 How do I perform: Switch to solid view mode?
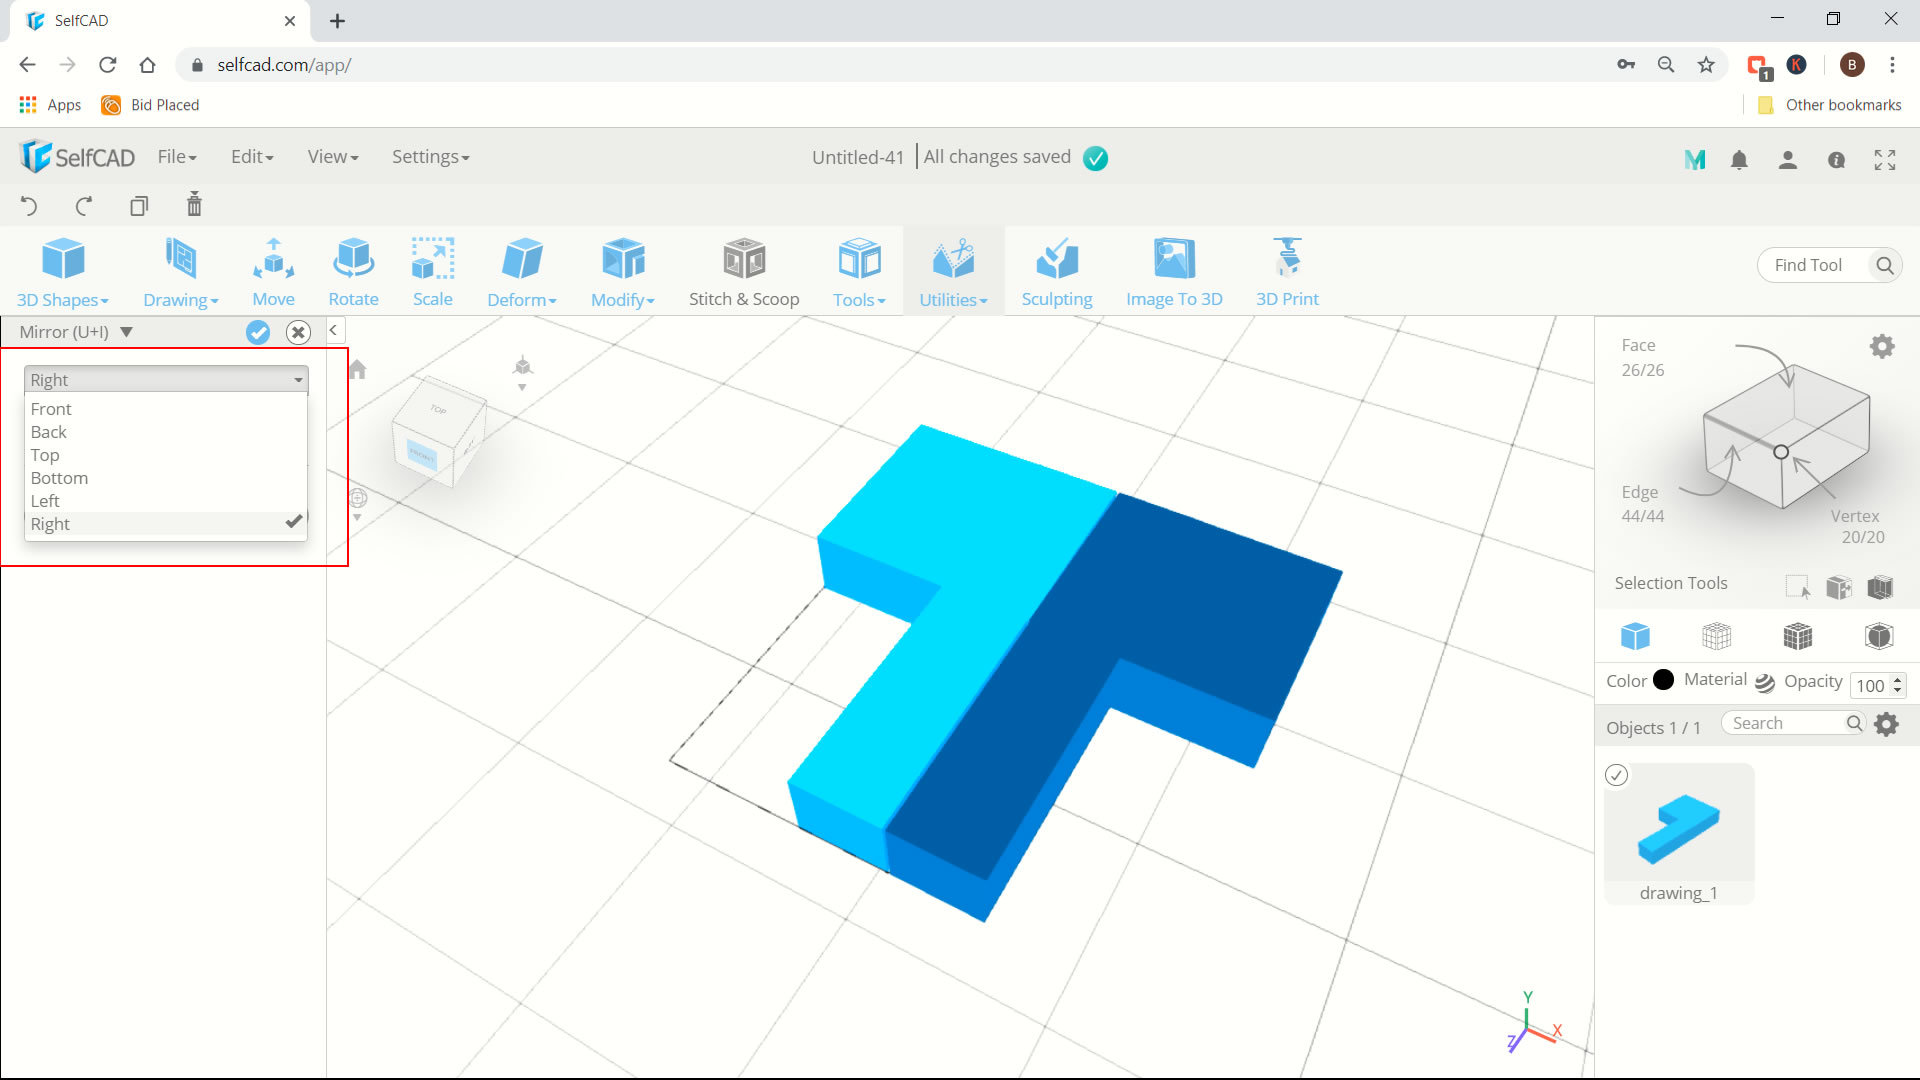(x=1635, y=636)
